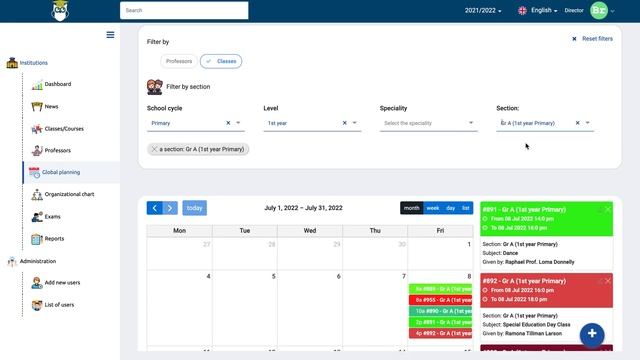Open Professors from the sidebar

(x=51, y=150)
